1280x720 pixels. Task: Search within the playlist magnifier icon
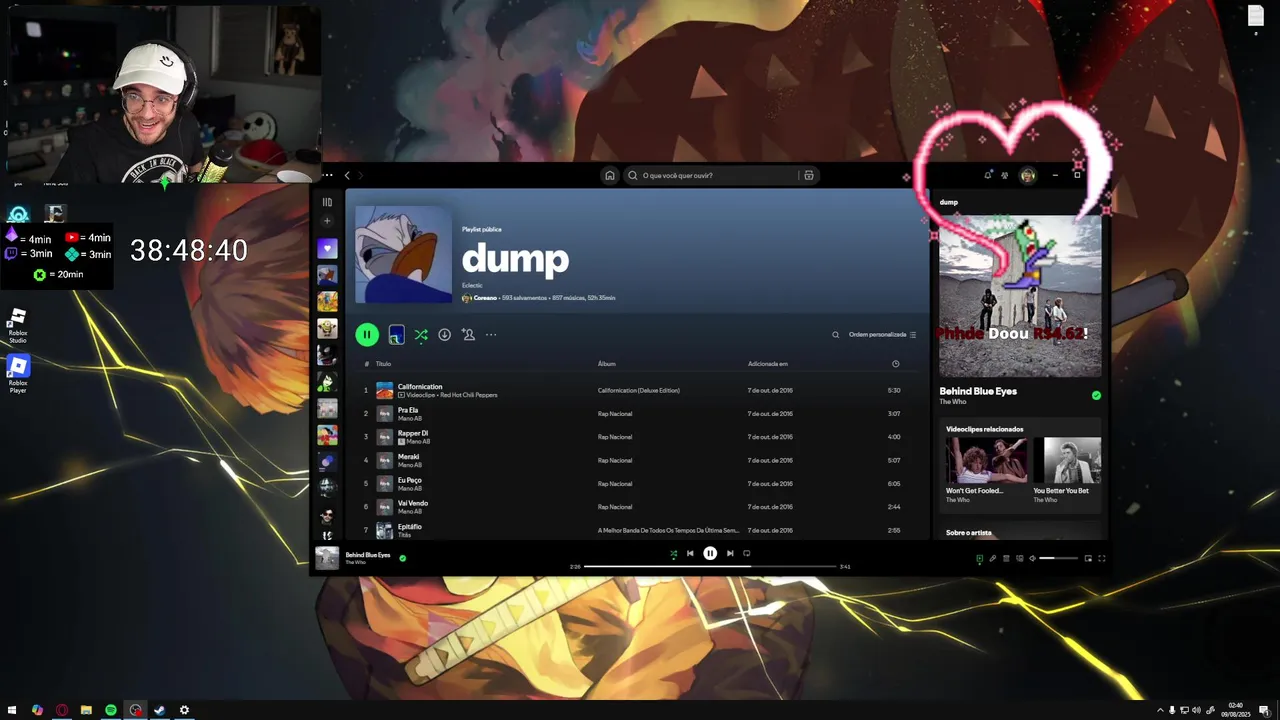(836, 335)
